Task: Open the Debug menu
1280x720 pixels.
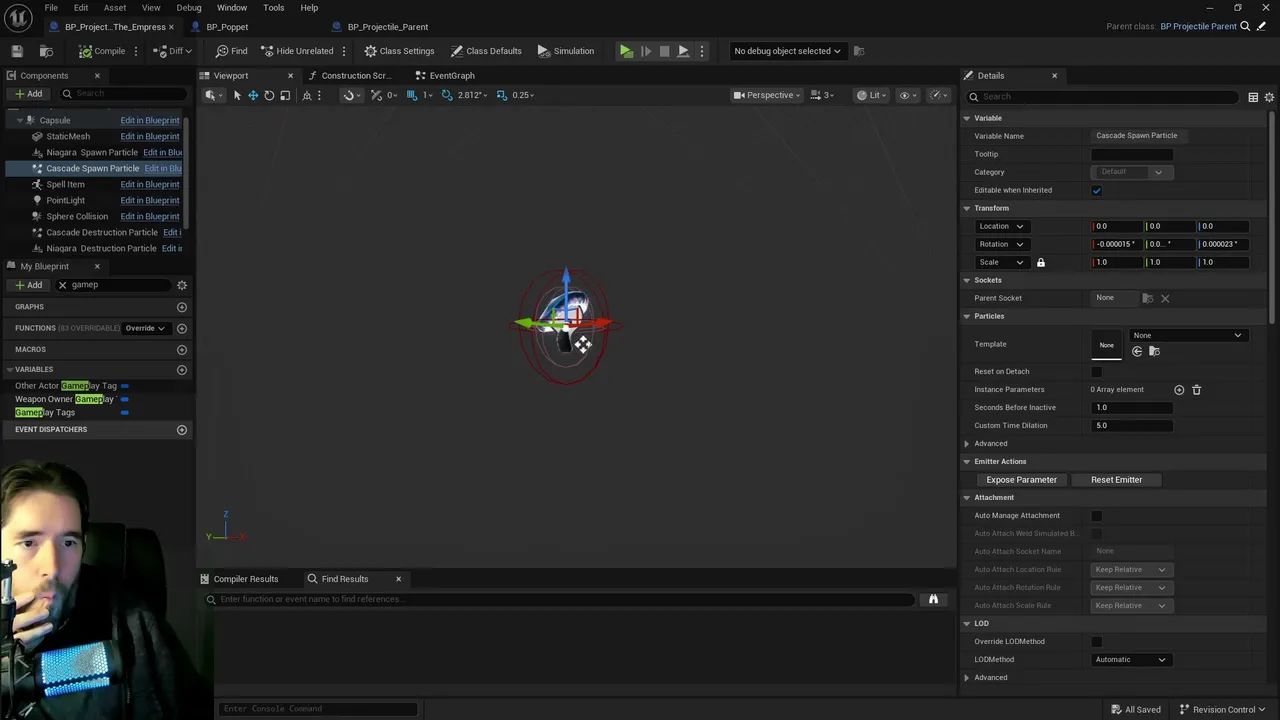Action: 189,8
